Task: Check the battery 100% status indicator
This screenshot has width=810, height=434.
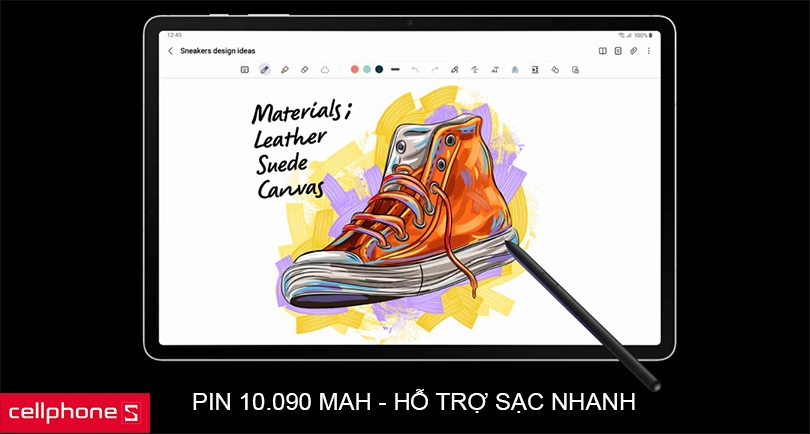Action: click(643, 35)
